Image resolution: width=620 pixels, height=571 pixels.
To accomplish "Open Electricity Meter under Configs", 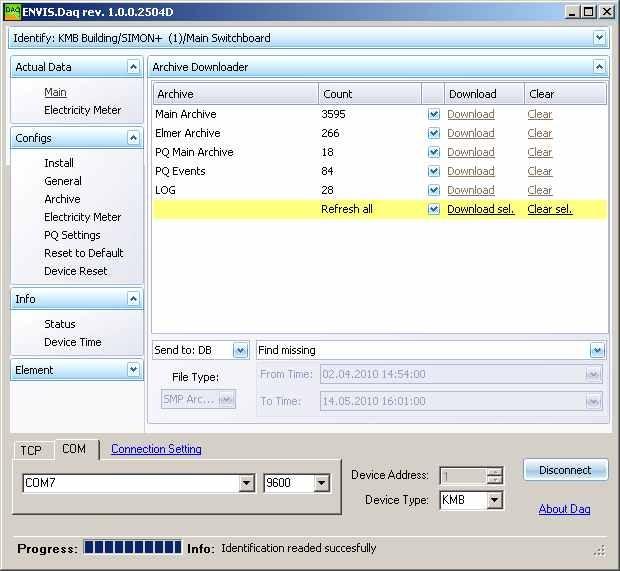I will 83,217.
